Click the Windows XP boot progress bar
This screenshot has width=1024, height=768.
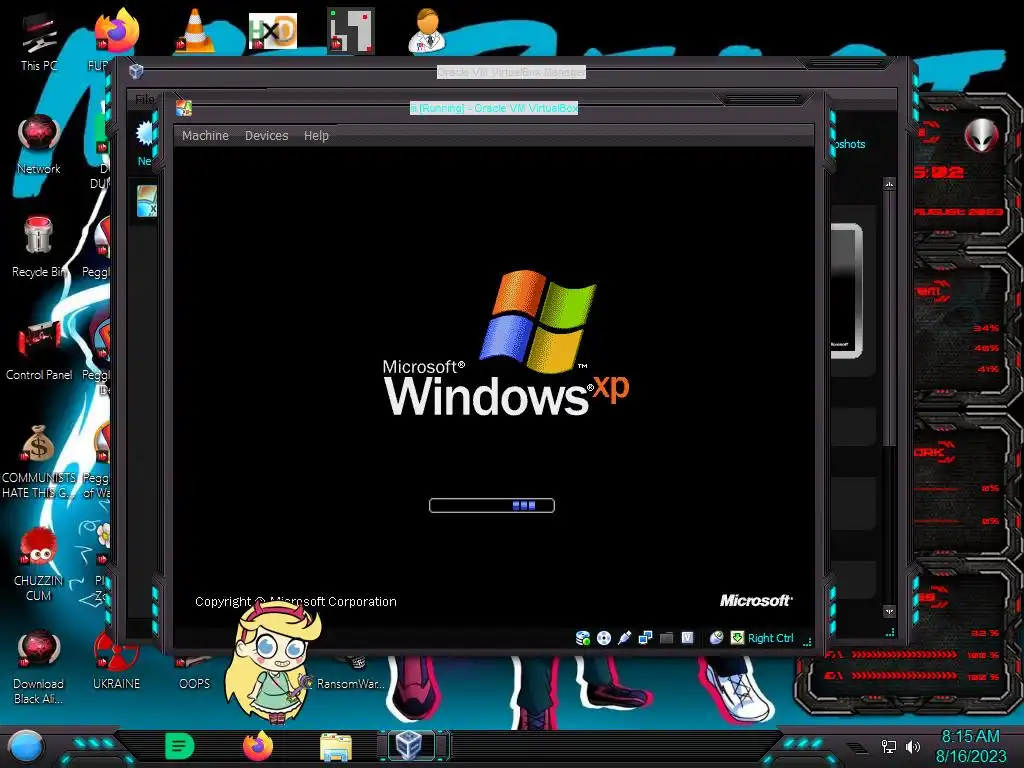(492, 505)
